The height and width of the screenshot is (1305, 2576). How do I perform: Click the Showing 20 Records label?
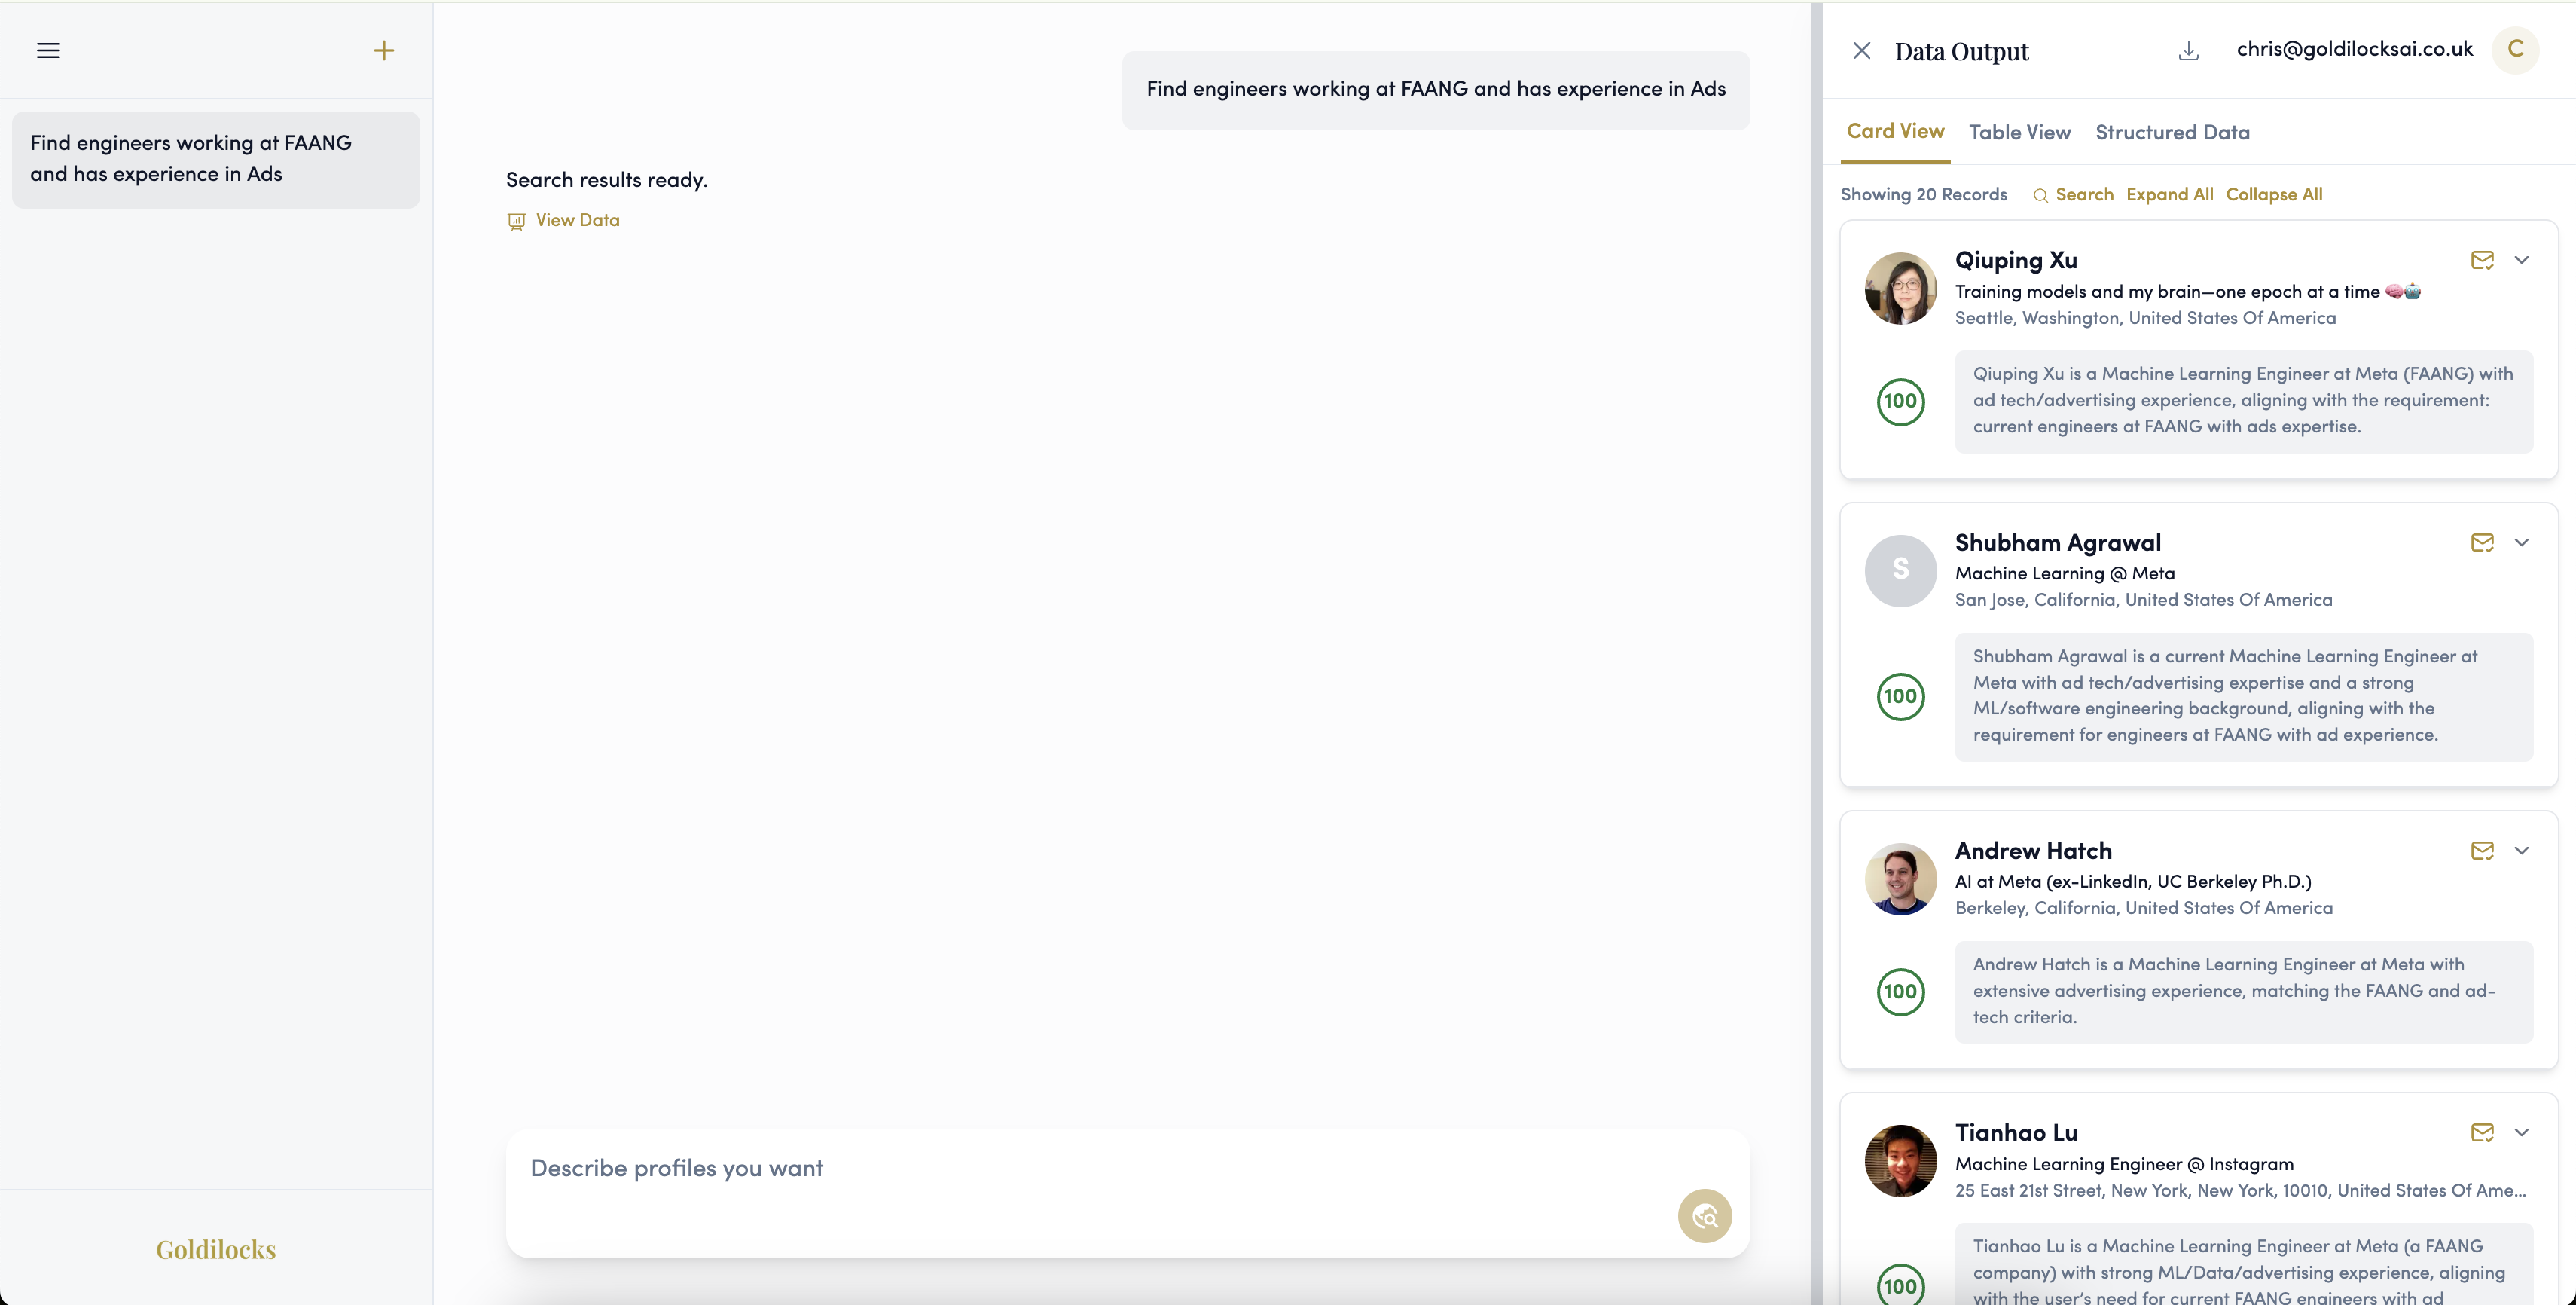click(x=1923, y=194)
